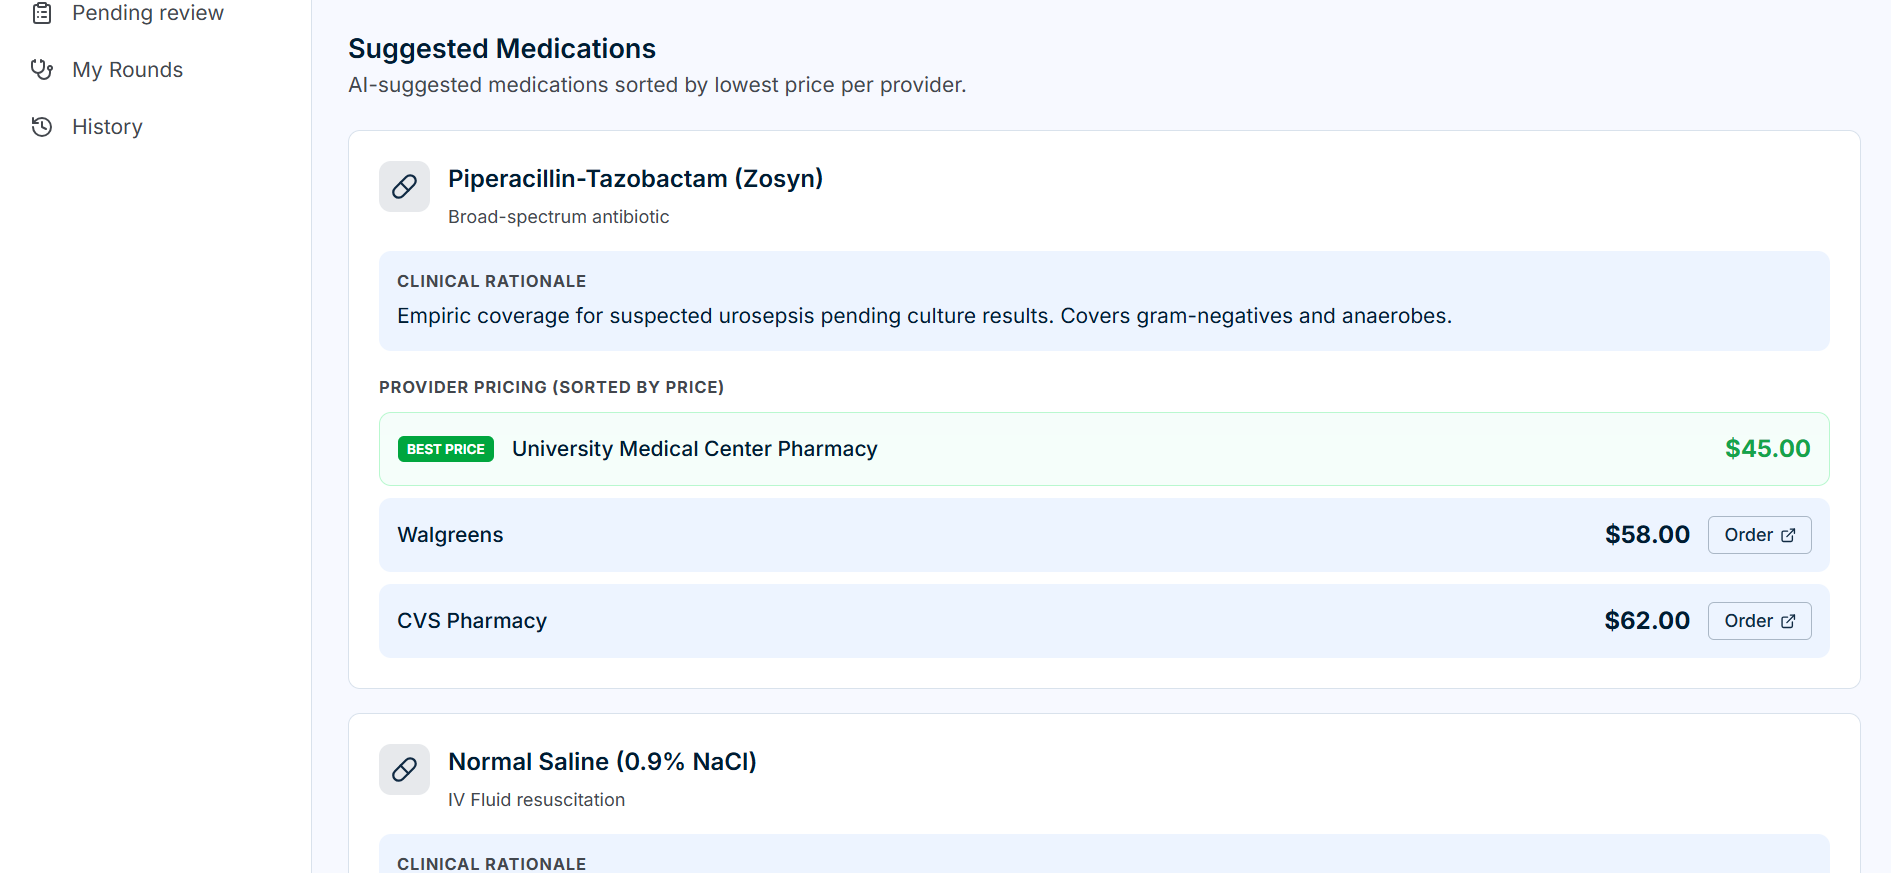Click the Pending review clipboard icon
This screenshot has height=873, width=1891.
(42, 13)
